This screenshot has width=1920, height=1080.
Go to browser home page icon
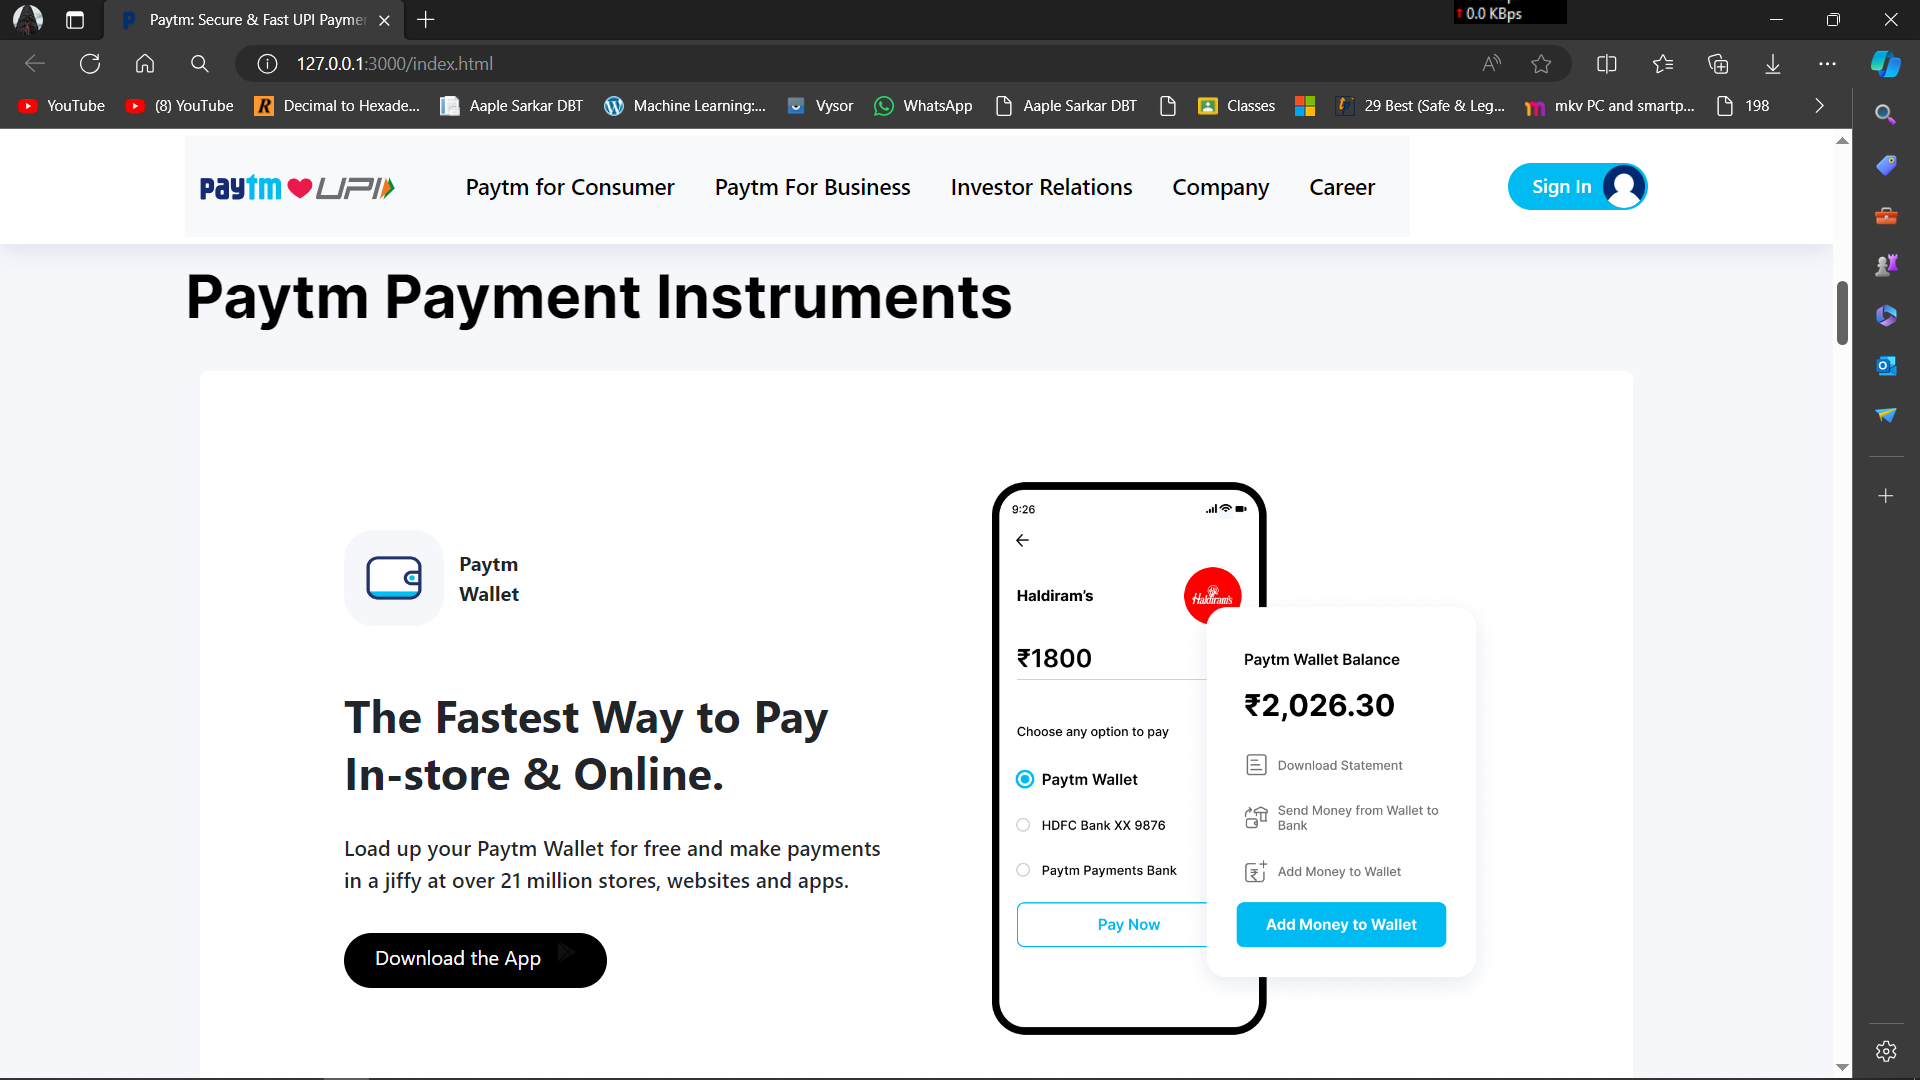[145, 64]
